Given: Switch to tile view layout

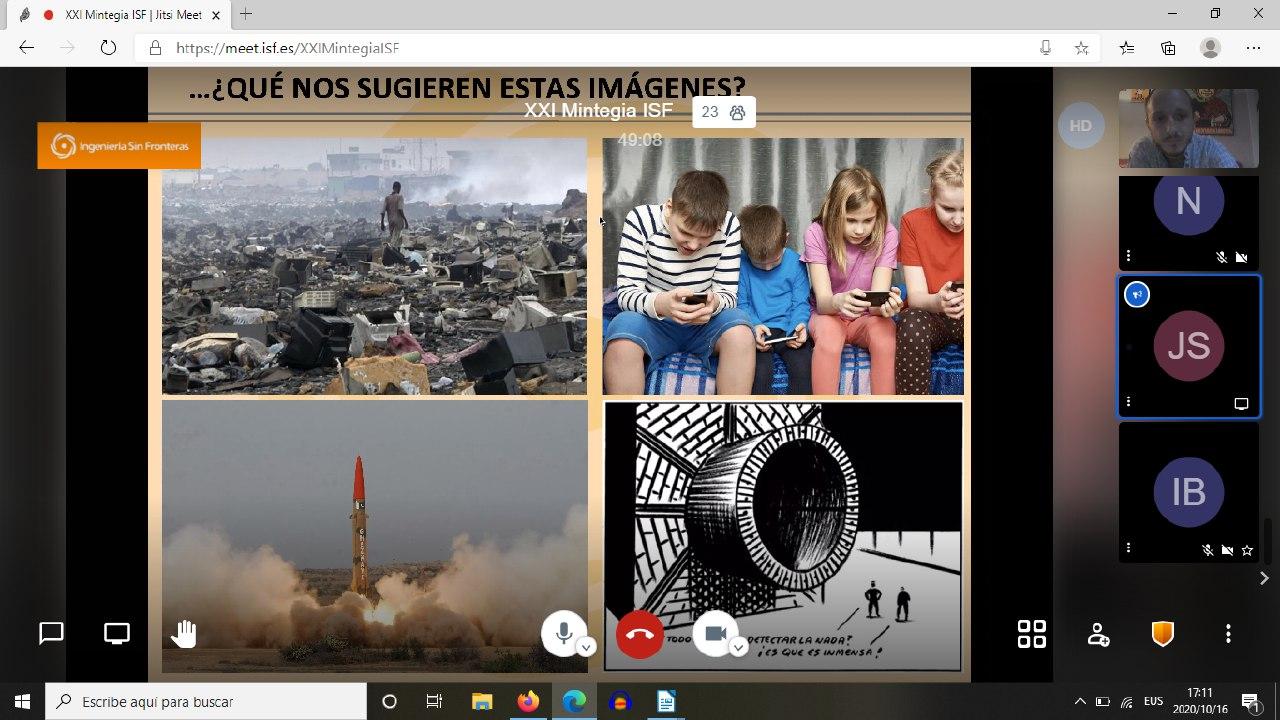Looking at the screenshot, I should click(1031, 634).
